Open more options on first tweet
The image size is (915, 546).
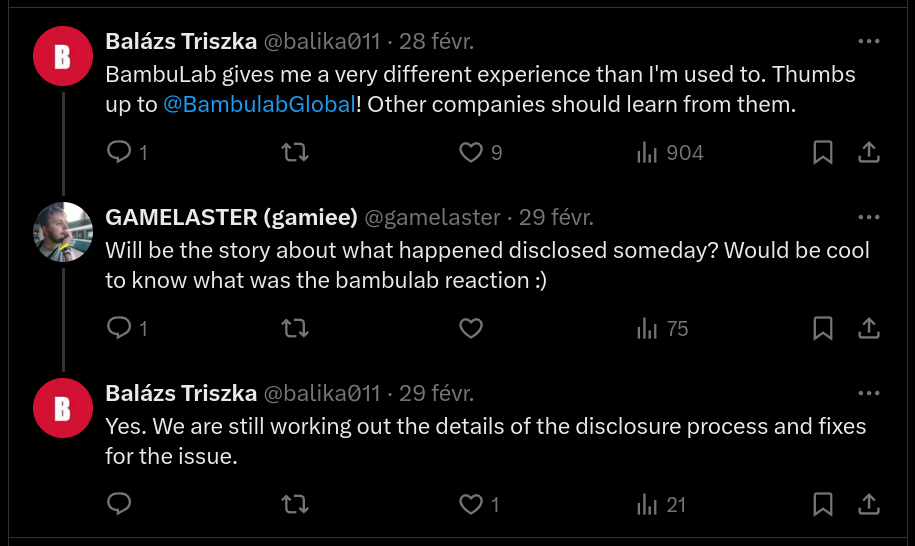pyautogui.click(x=869, y=42)
